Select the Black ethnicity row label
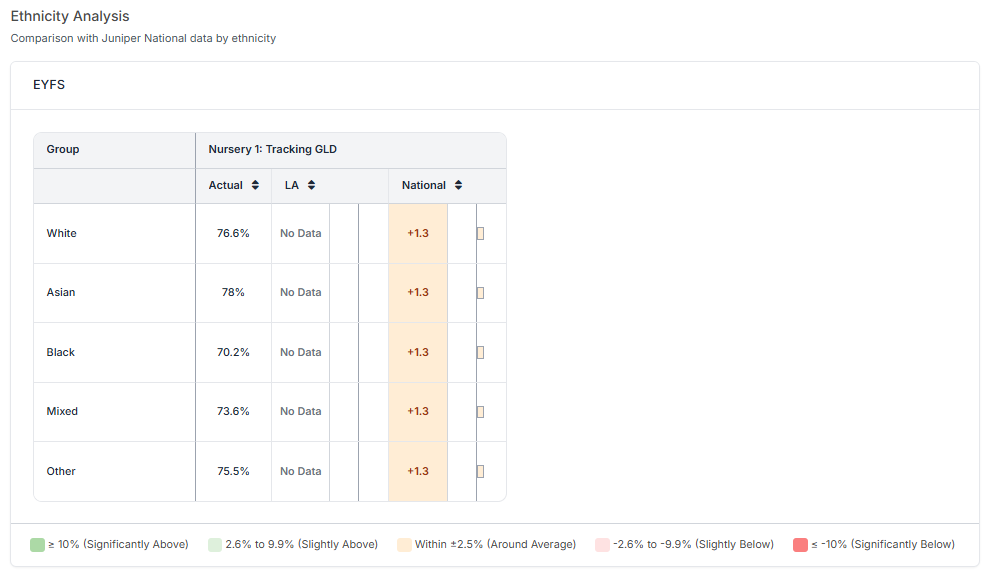This screenshot has height=575, width=989. tap(61, 352)
